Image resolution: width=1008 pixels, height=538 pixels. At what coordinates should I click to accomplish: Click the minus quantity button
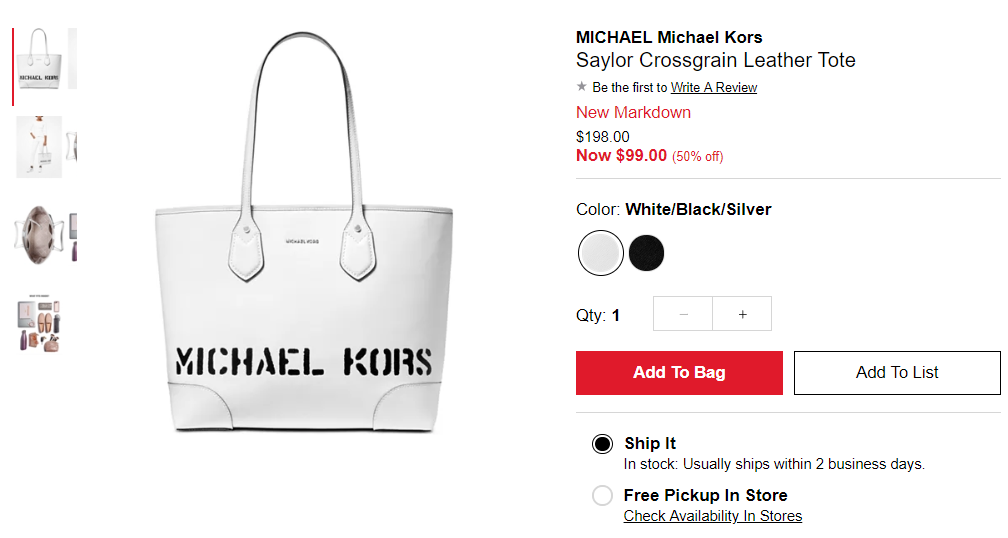pyautogui.click(x=683, y=314)
